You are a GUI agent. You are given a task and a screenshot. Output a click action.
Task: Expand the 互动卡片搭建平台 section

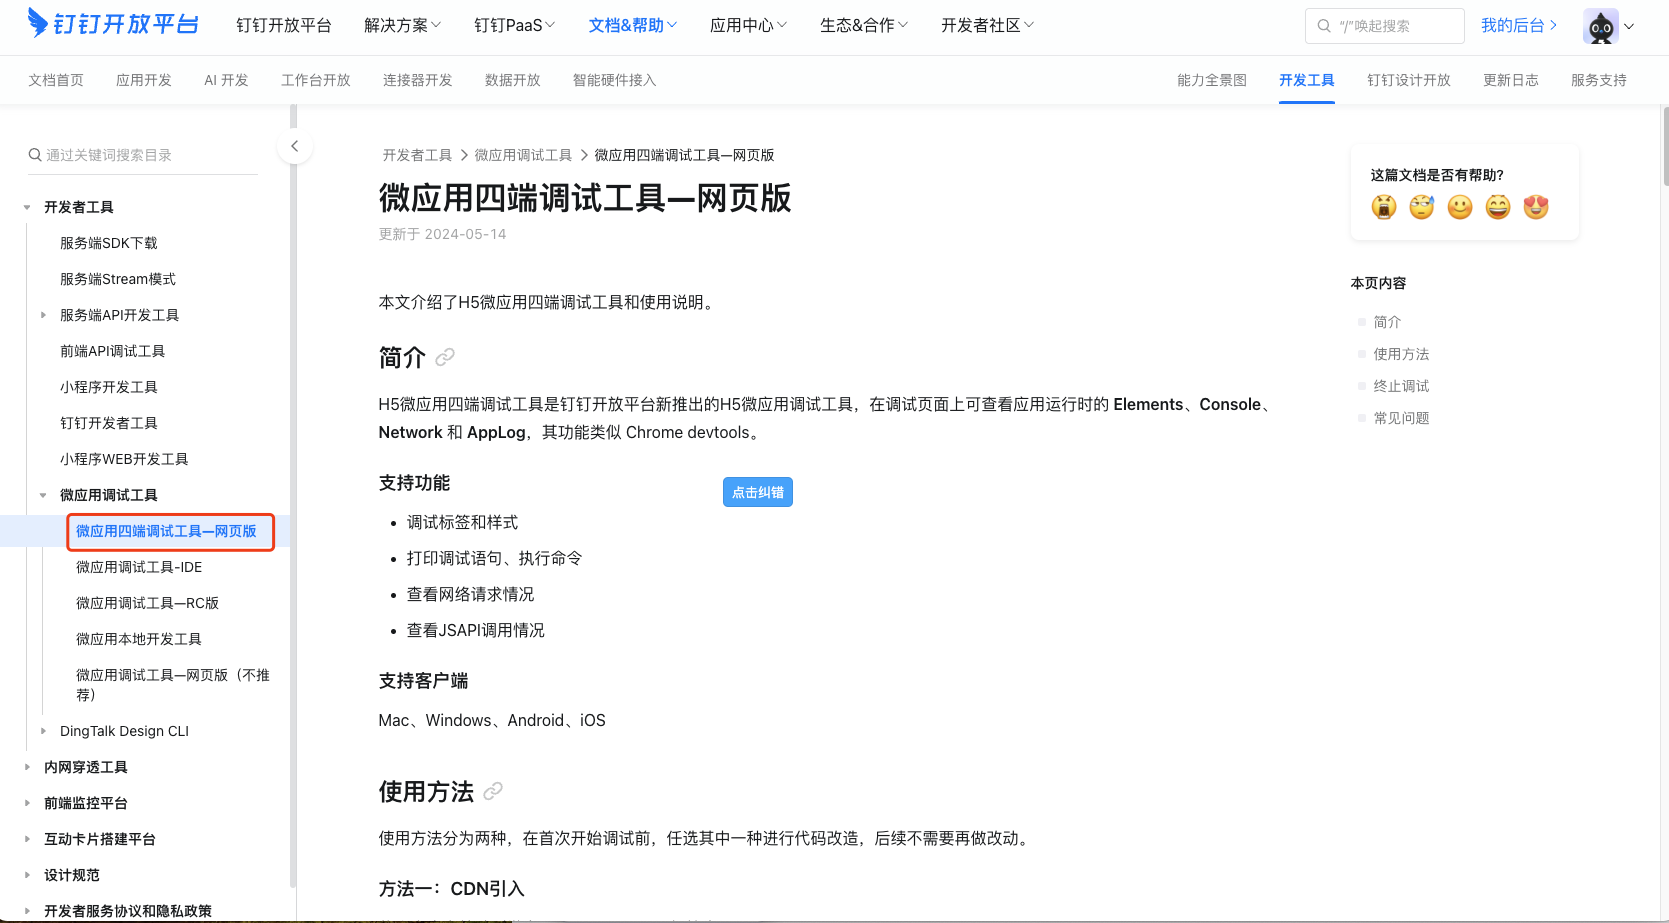pyautogui.click(x=27, y=839)
